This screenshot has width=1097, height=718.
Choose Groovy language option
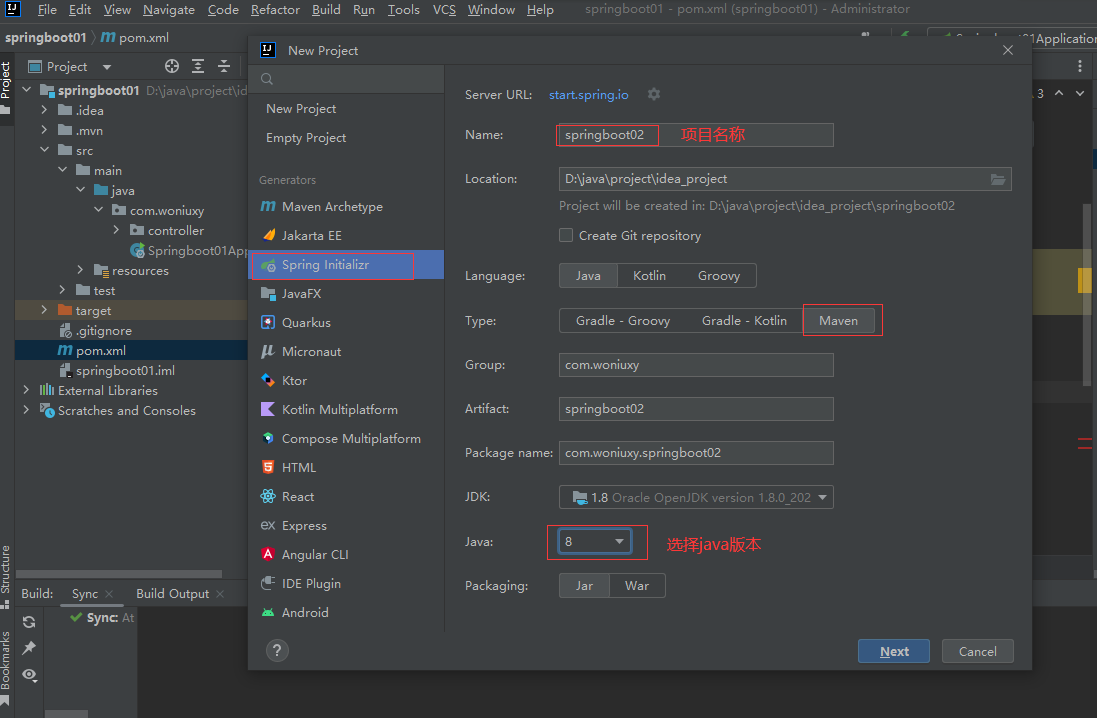tap(719, 276)
